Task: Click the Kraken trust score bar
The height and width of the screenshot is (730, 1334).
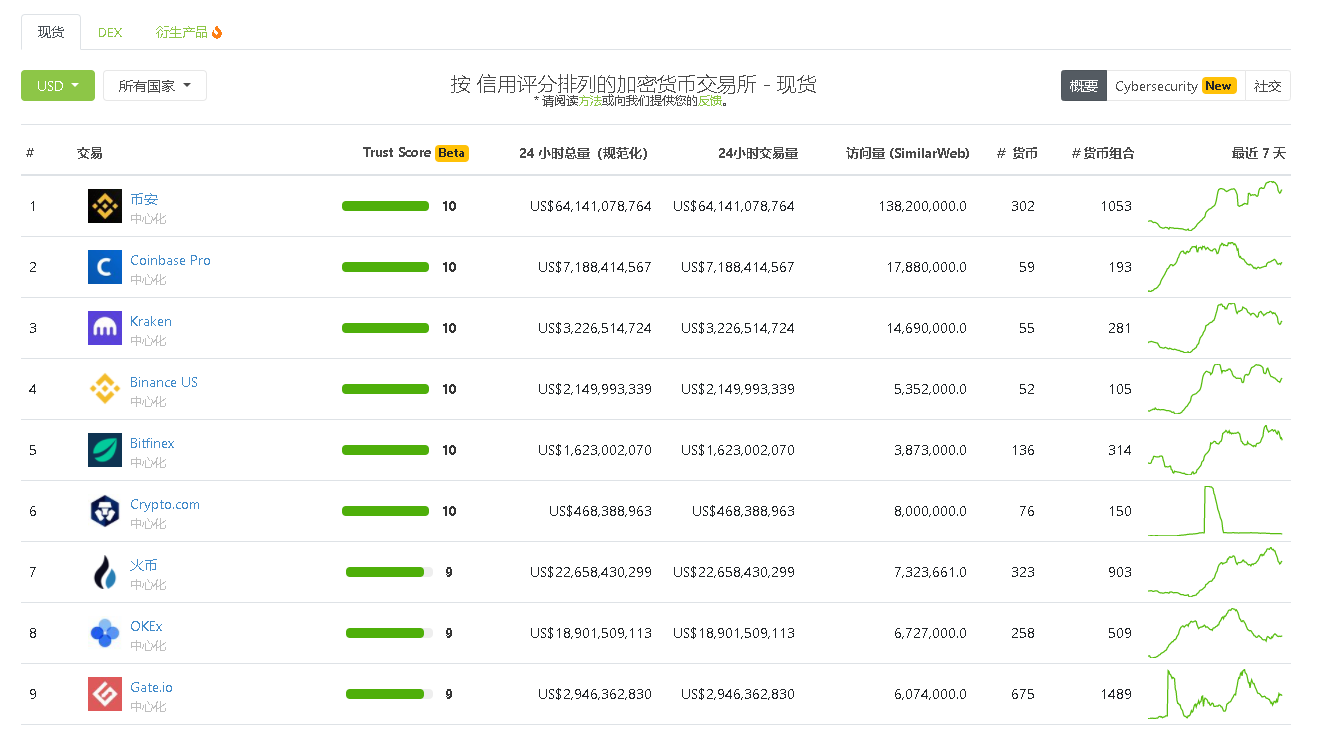Action: point(385,328)
